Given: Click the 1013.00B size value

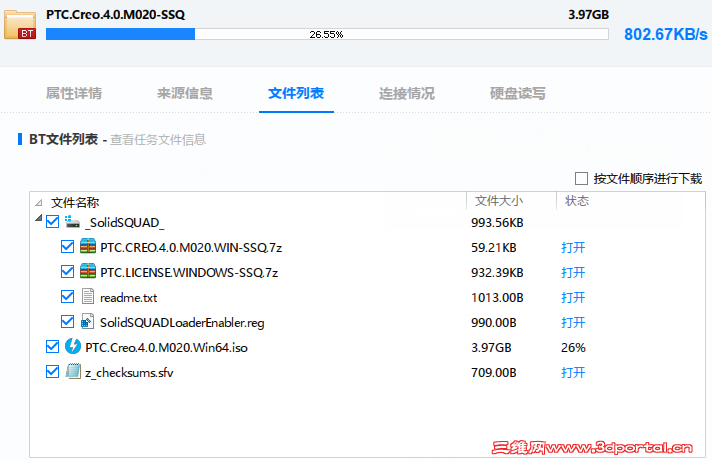Looking at the screenshot, I should 497,297.
